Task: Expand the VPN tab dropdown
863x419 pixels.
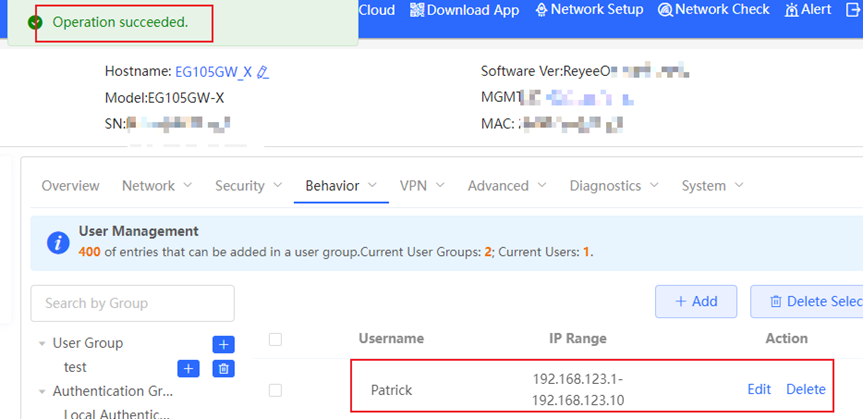Action: coord(440,185)
